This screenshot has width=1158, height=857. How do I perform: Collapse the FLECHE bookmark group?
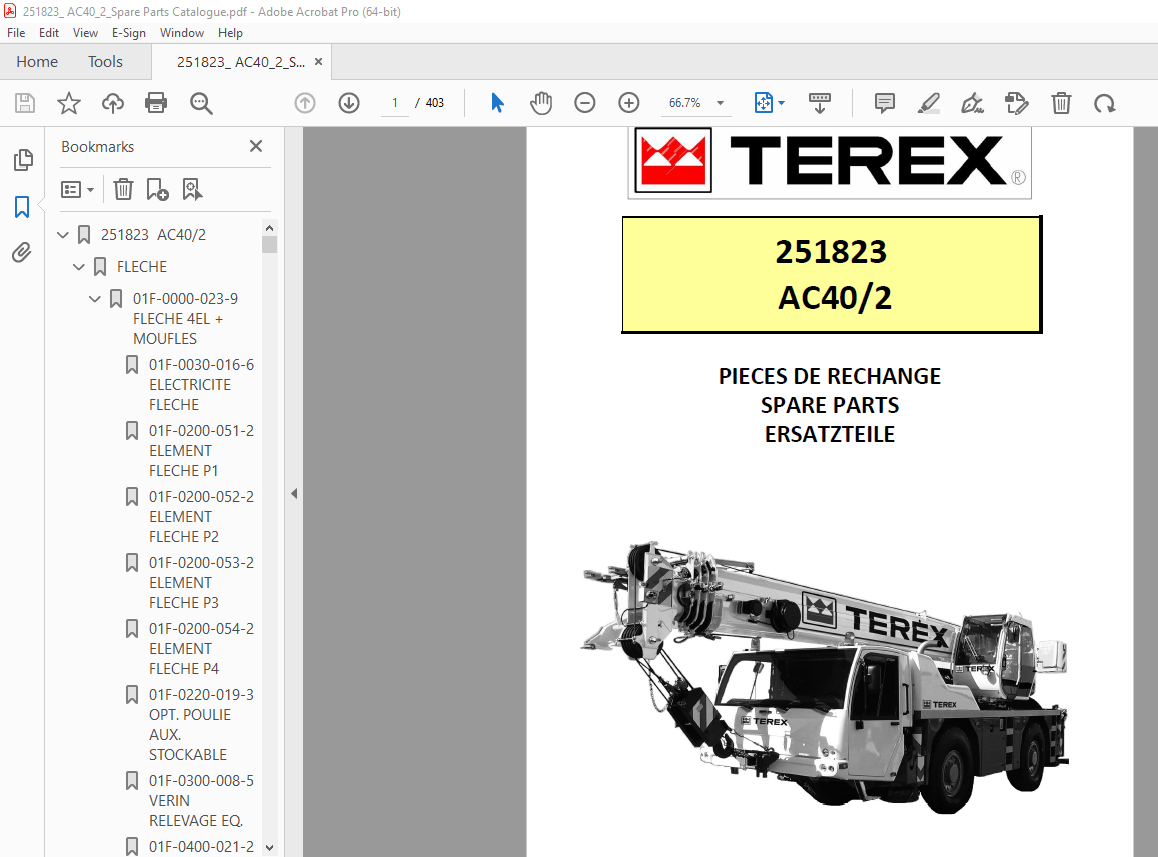coord(79,267)
